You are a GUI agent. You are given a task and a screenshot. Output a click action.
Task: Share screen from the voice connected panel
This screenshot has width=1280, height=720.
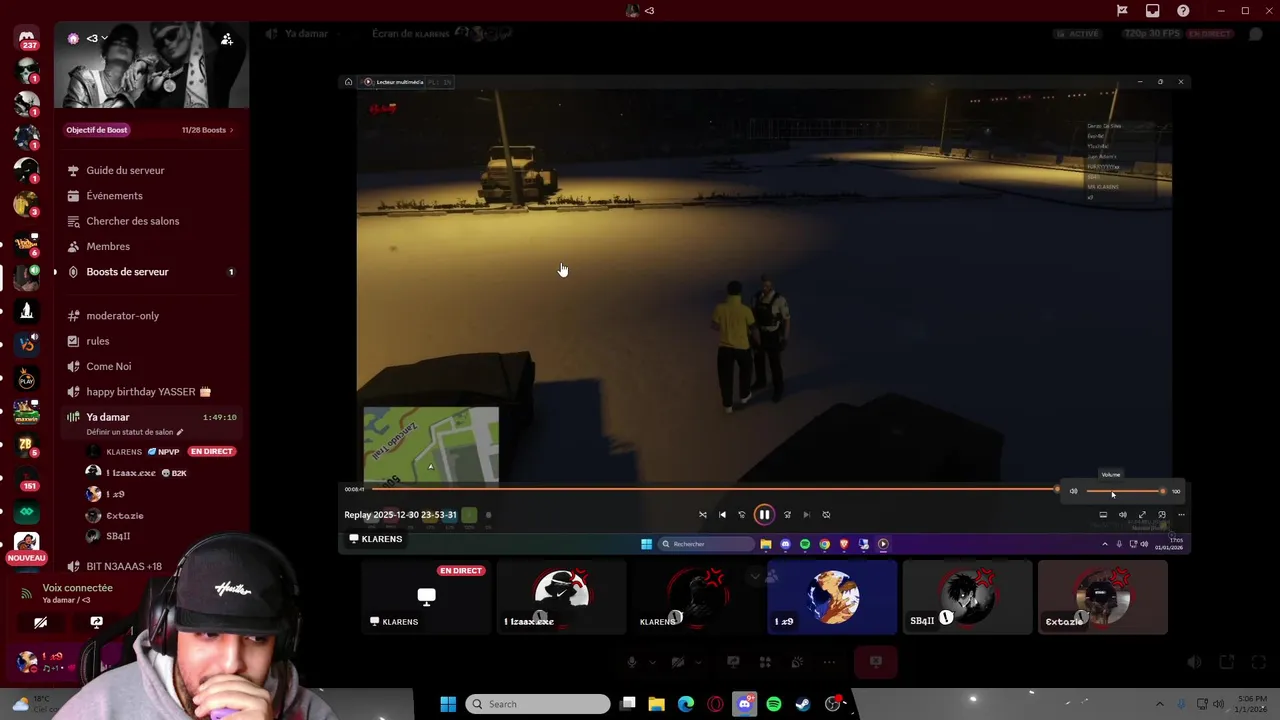(x=96, y=622)
